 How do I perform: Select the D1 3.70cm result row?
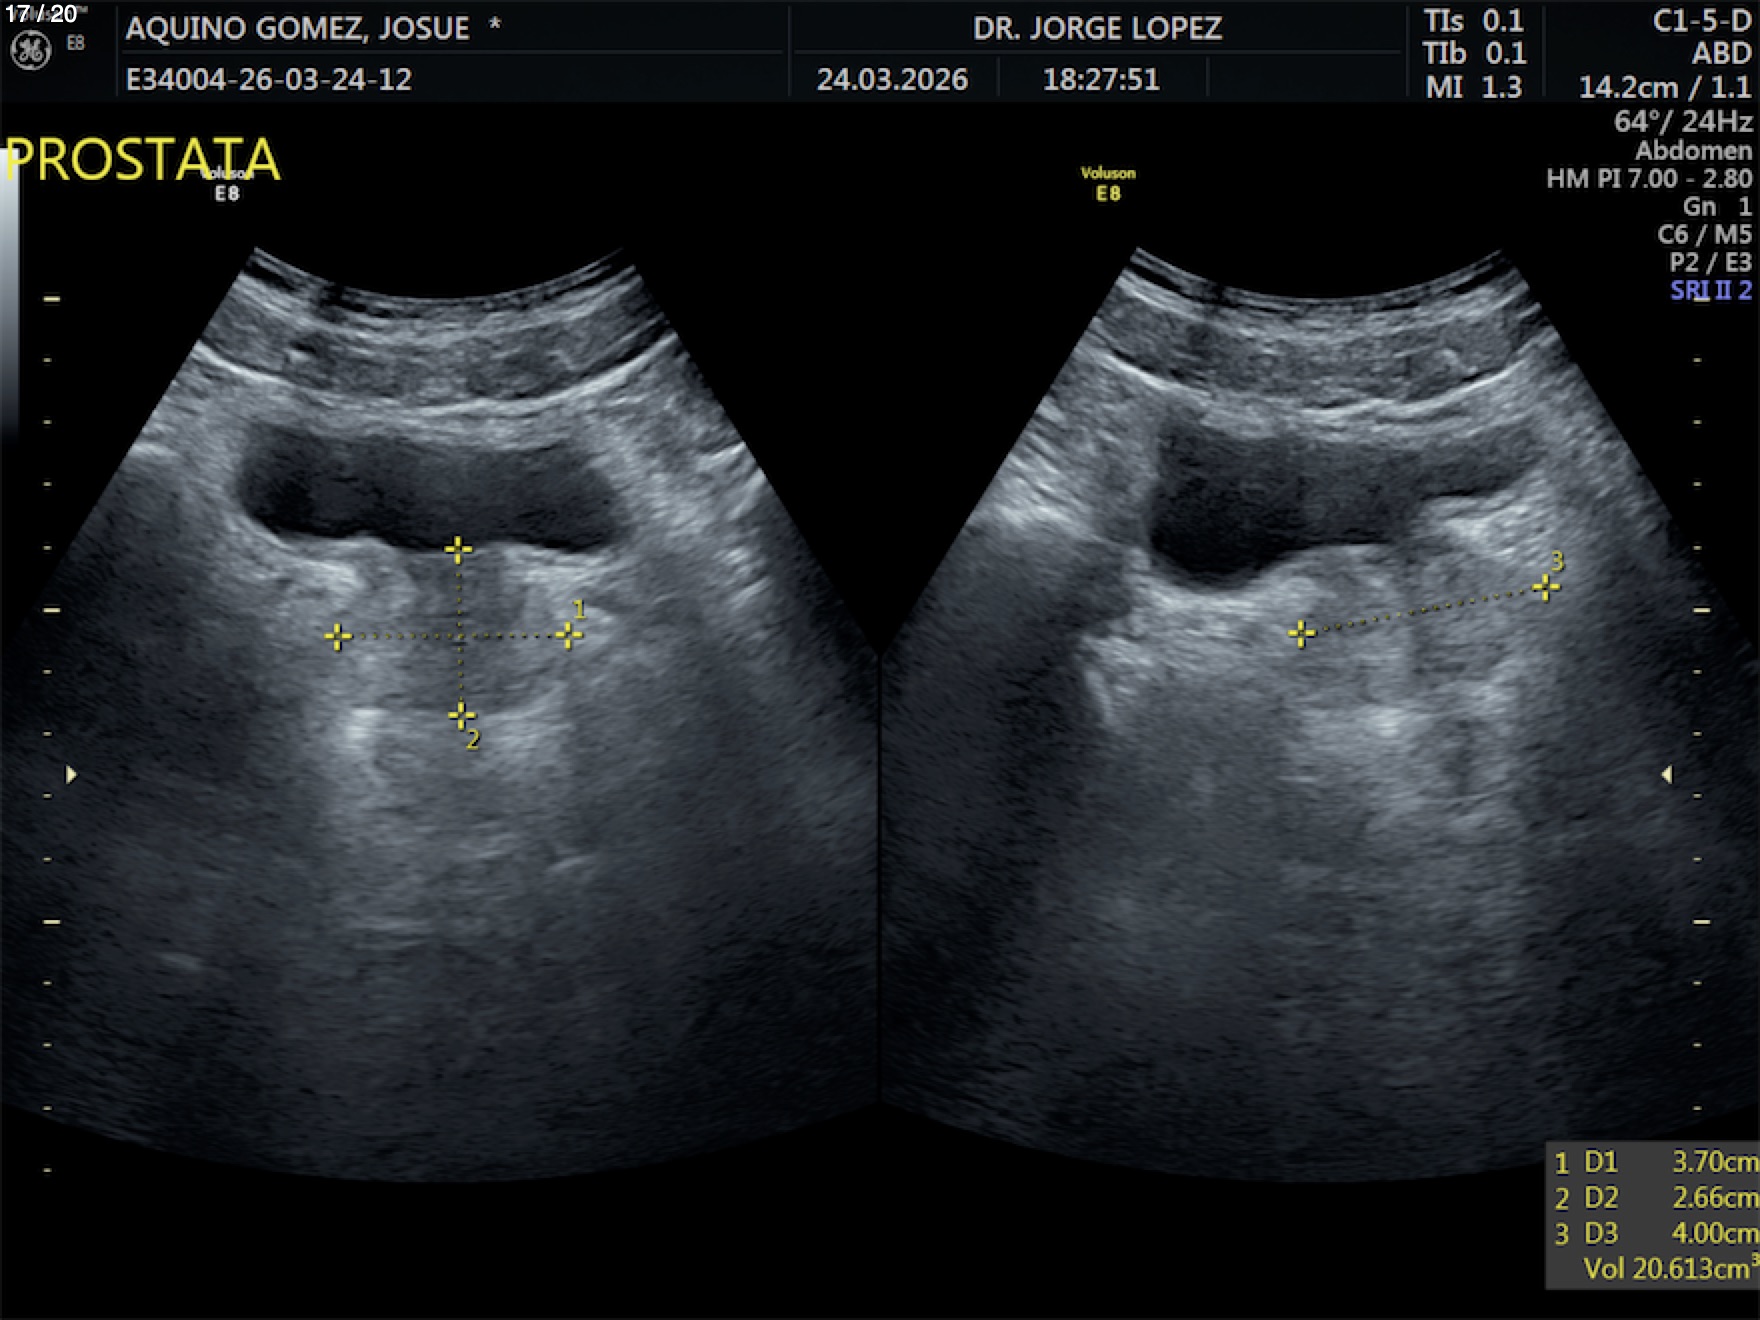pos(1654,1162)
